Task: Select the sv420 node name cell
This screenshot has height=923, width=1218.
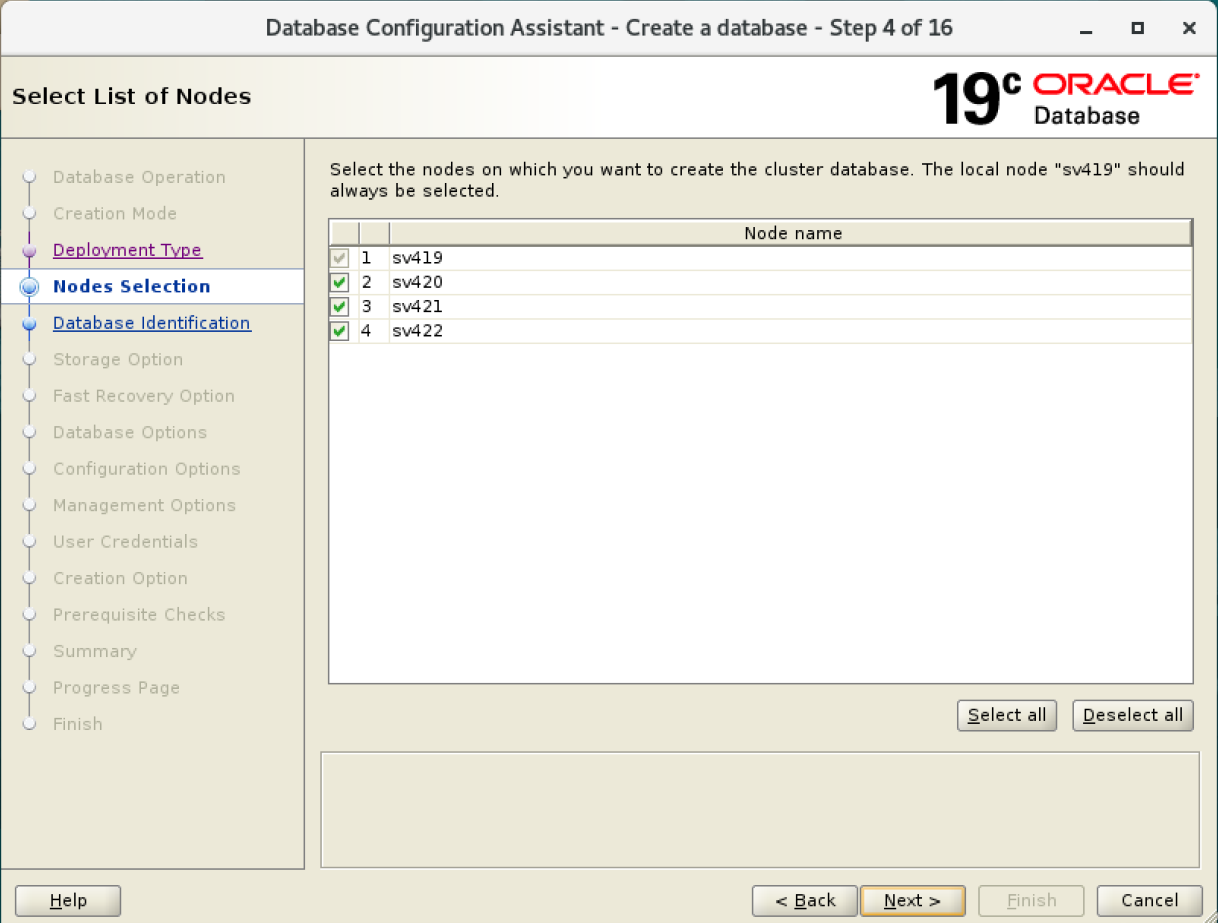Action: tap(791, 282)
